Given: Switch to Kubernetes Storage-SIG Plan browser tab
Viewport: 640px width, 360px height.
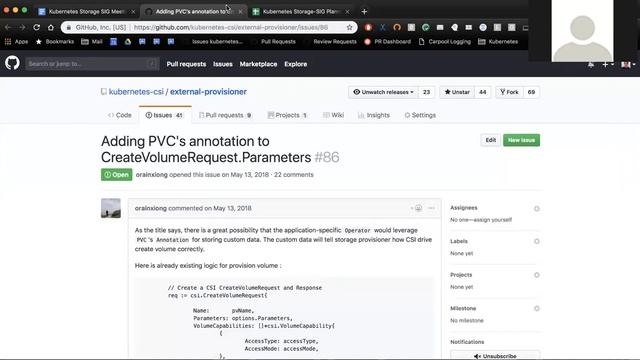Looking at the screenshot, I should point(301,11).
